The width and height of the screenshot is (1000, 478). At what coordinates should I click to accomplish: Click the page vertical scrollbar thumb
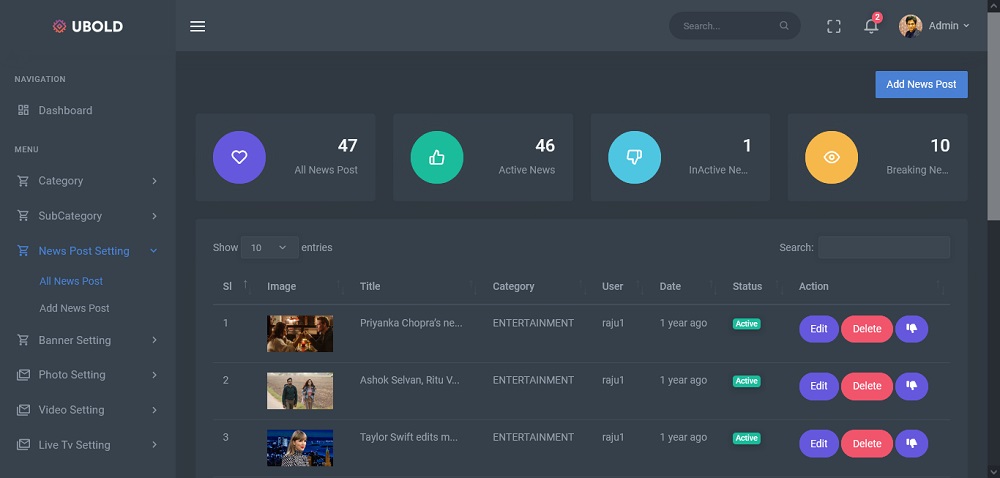tap(994, 117)
